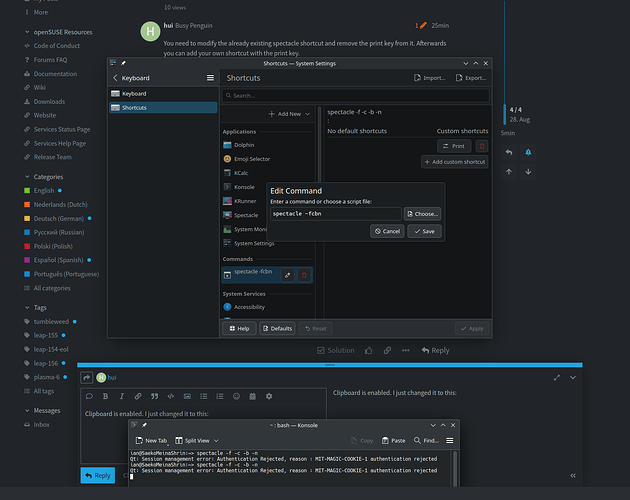This screenshot has width=630, height=500.
Task: Click the timeline scroller showing 4 / 4
Action: coord(516,114)
